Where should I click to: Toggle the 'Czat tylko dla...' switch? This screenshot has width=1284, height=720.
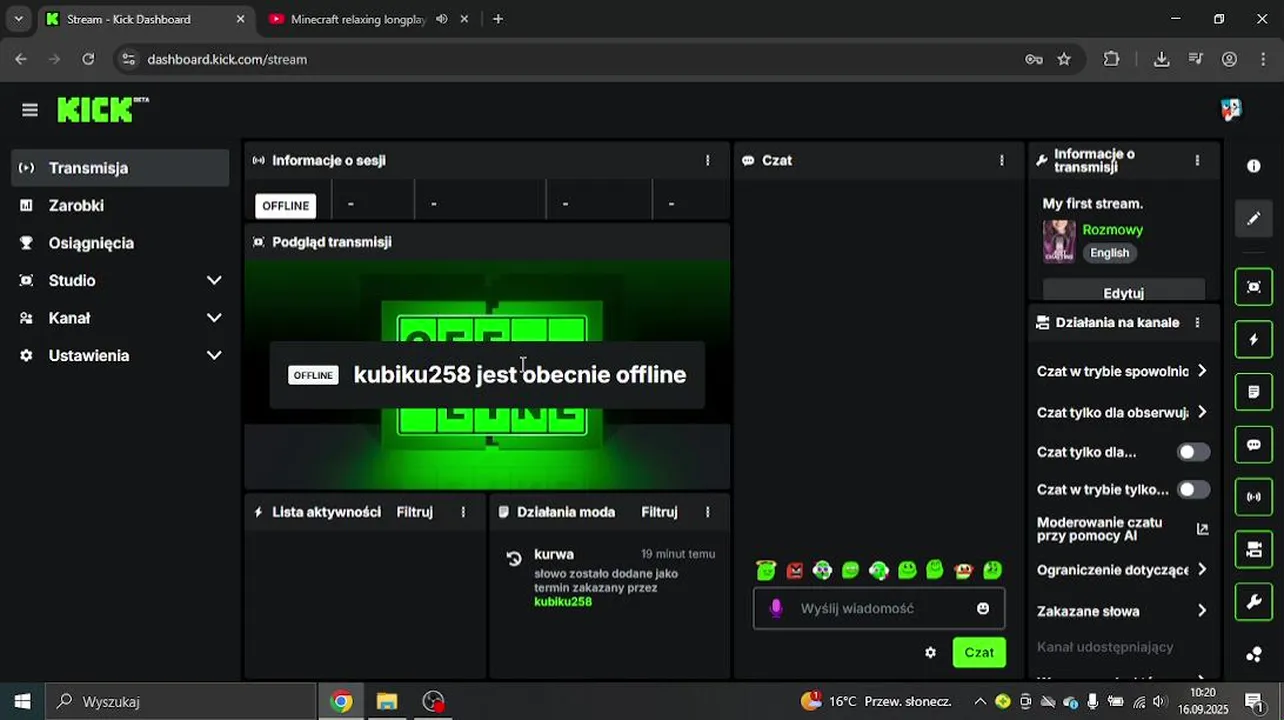[1193, 452]
